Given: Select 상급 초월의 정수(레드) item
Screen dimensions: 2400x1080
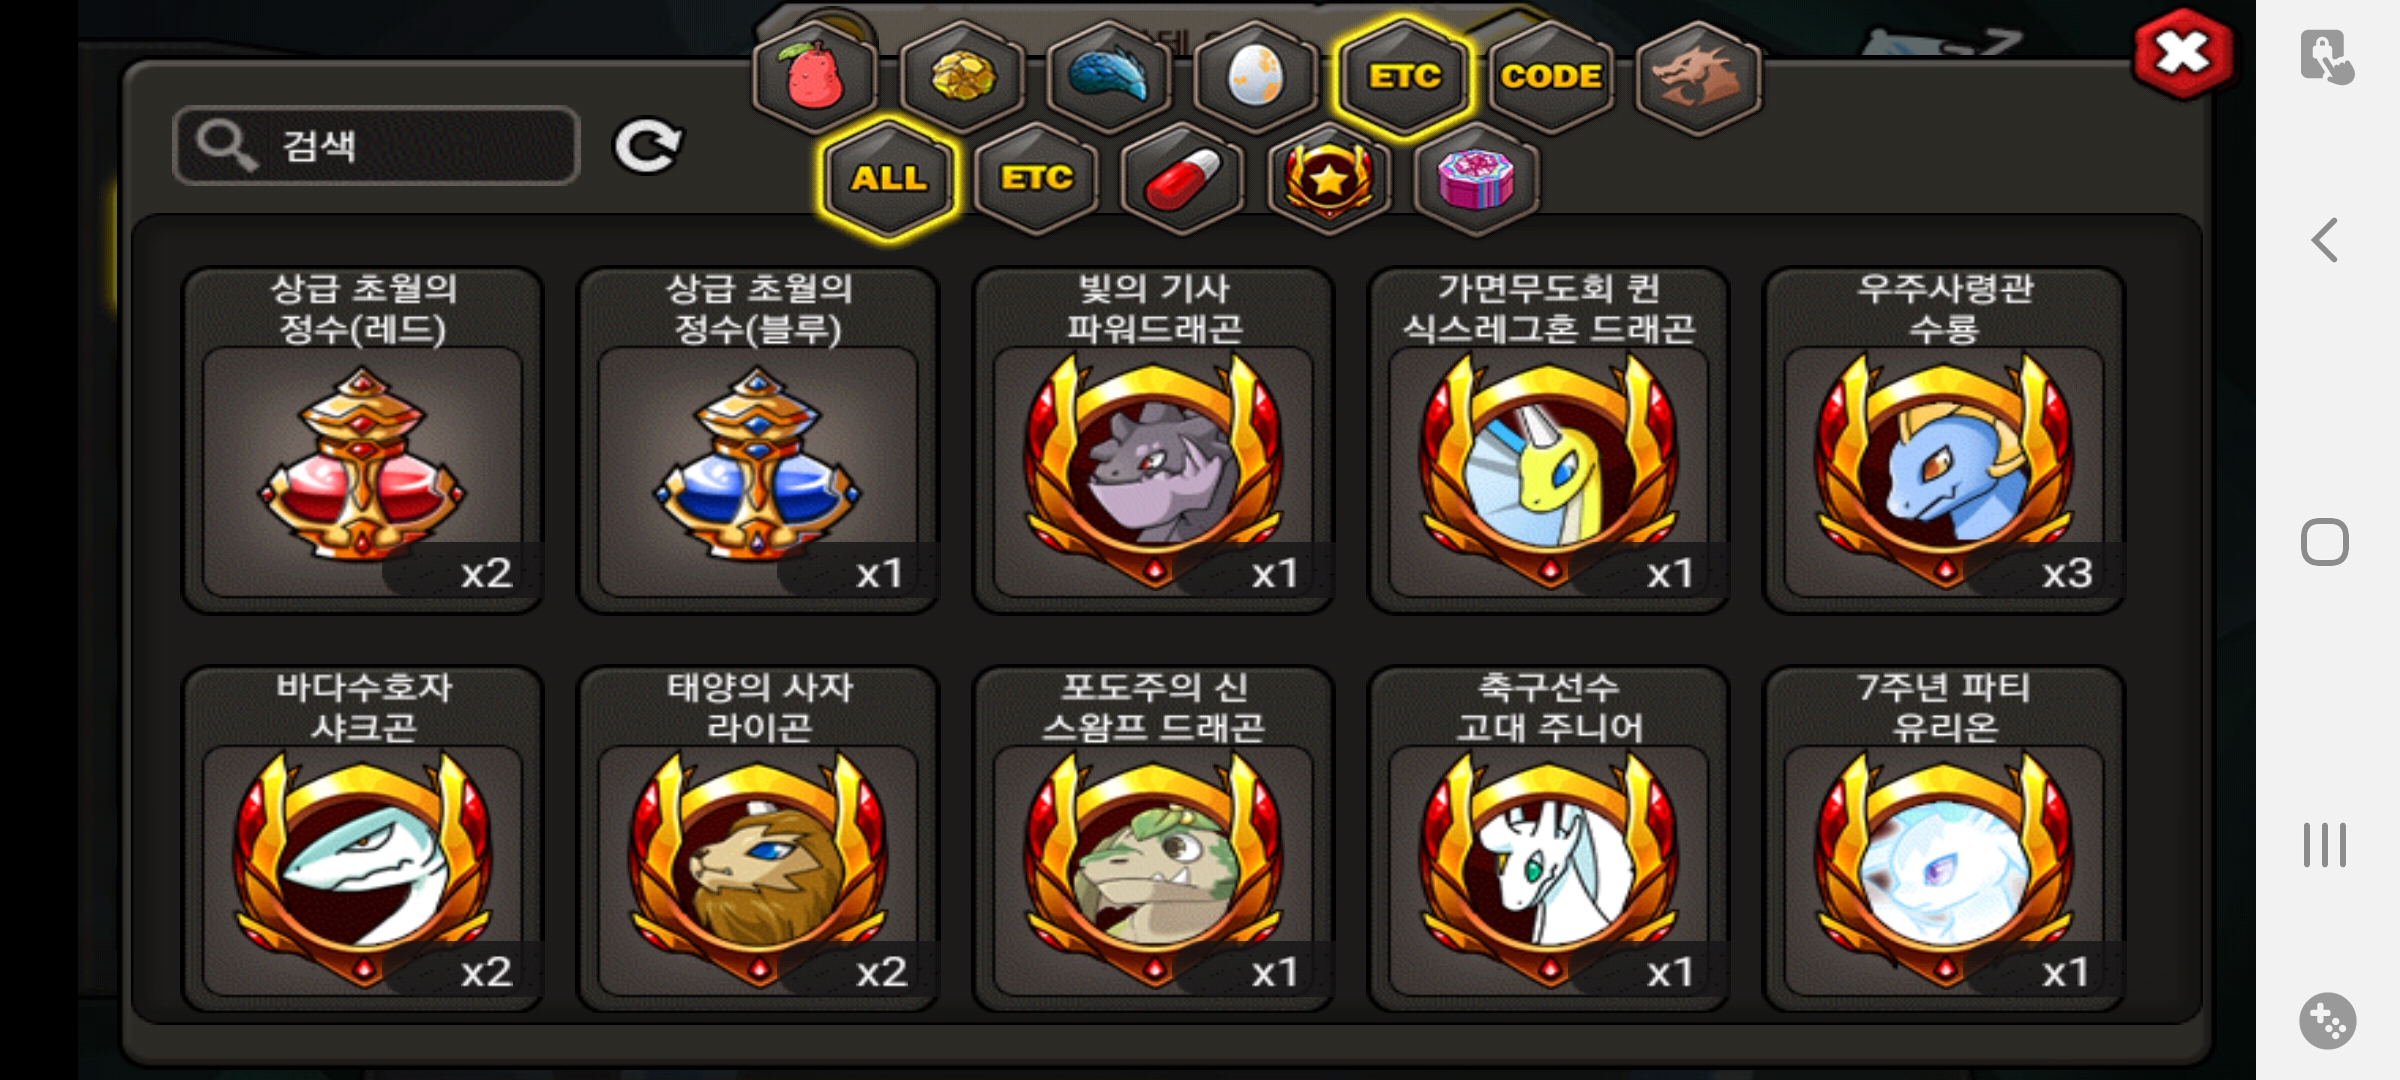Looking at the screenshot, I should coord(363,440).
